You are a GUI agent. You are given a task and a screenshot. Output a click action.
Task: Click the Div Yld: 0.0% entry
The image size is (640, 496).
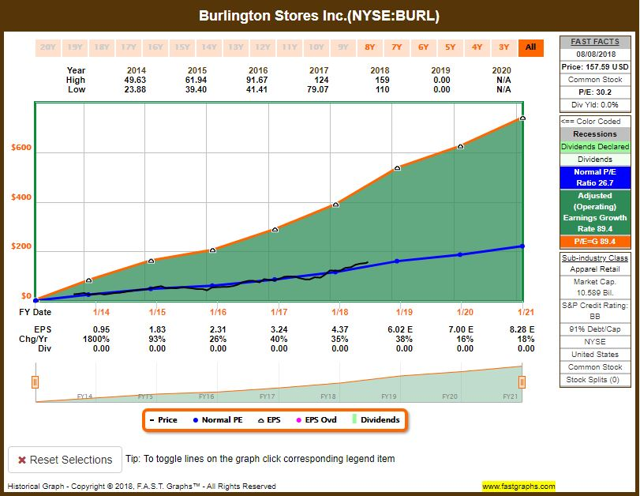595,105
